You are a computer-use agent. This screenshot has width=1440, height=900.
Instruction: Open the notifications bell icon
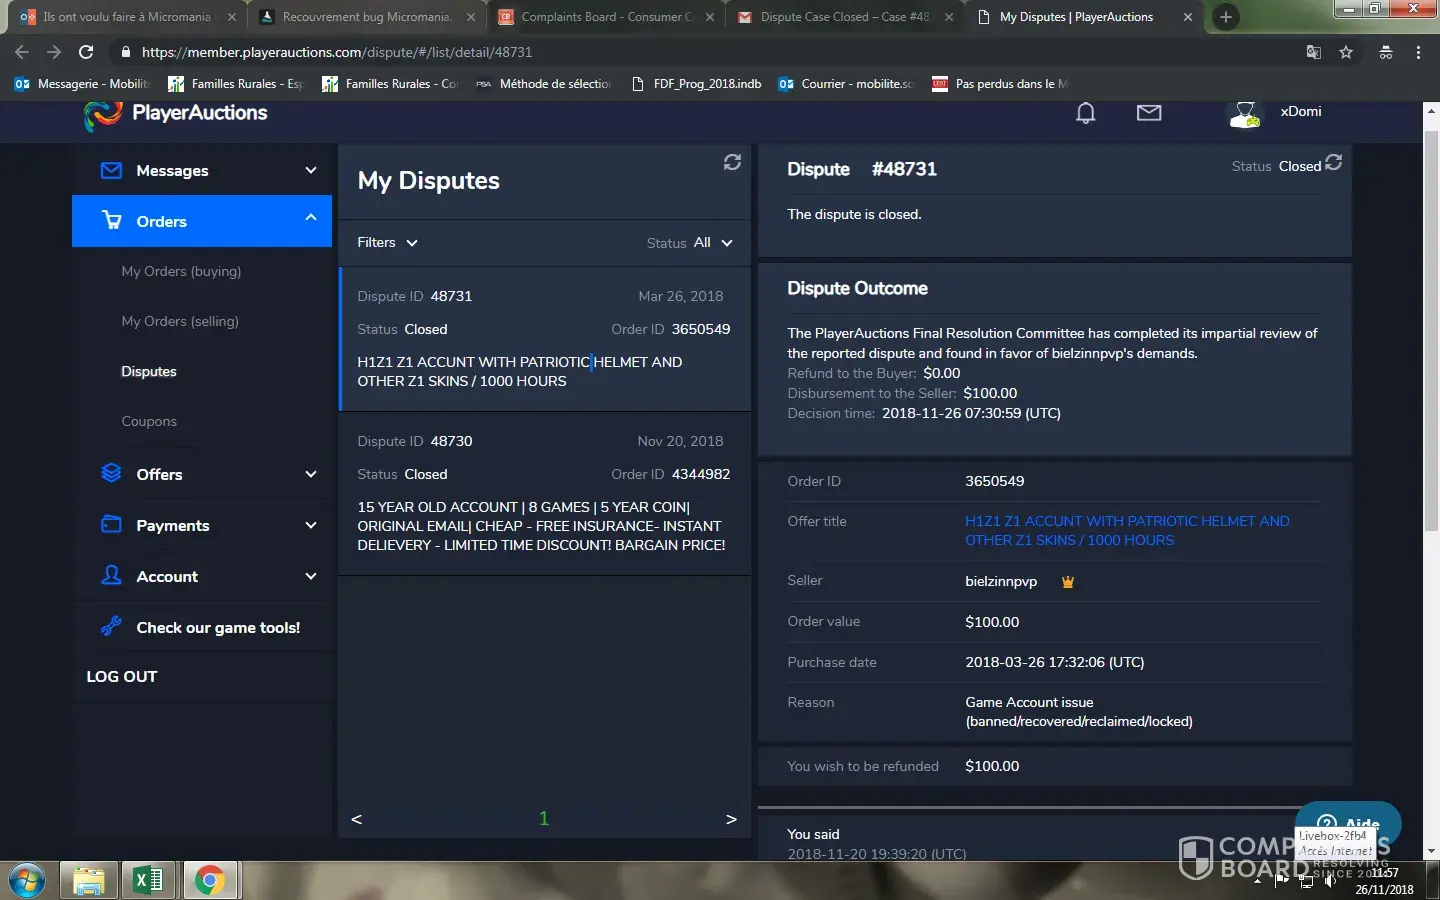point(1085,114)
